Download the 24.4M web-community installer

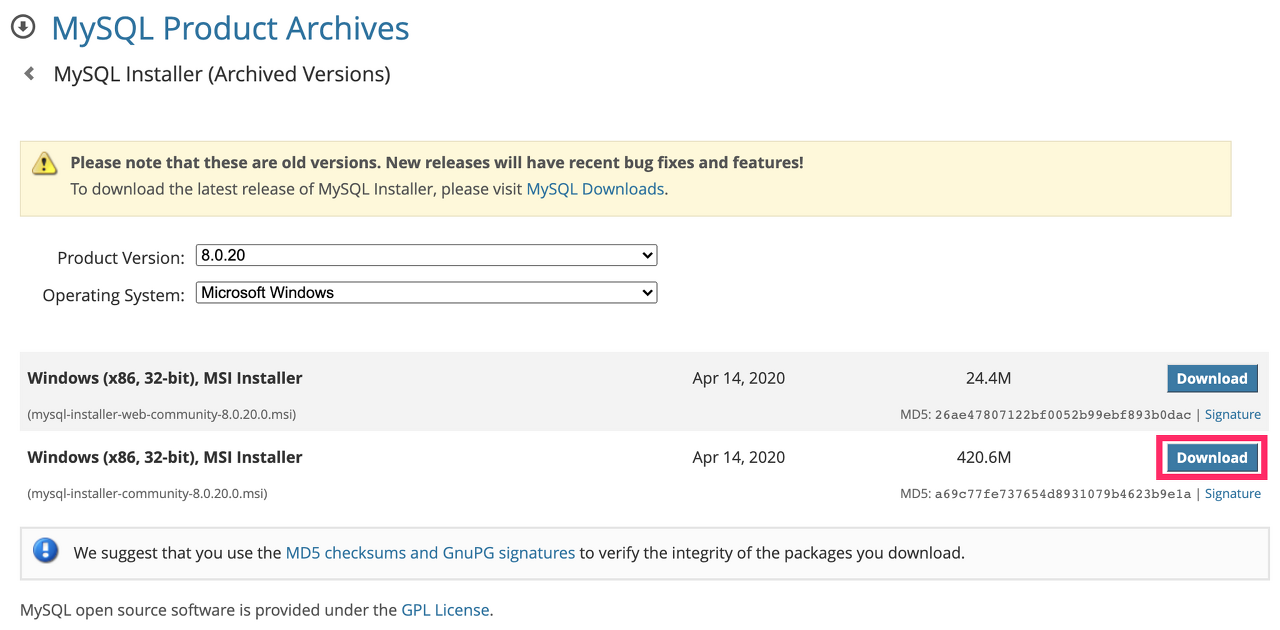pyautogui.click(x=1211, y=379)
